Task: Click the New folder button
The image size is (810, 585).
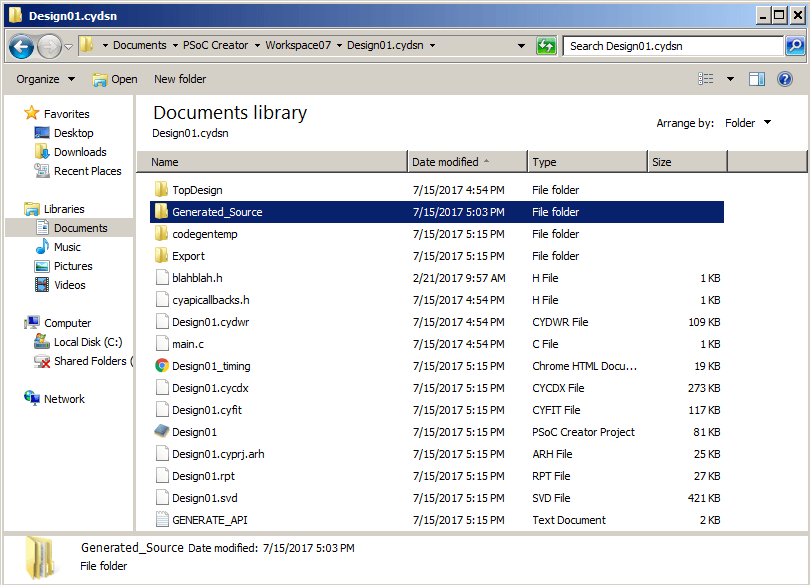Action: pyautogui.click(x=180, y=79)
